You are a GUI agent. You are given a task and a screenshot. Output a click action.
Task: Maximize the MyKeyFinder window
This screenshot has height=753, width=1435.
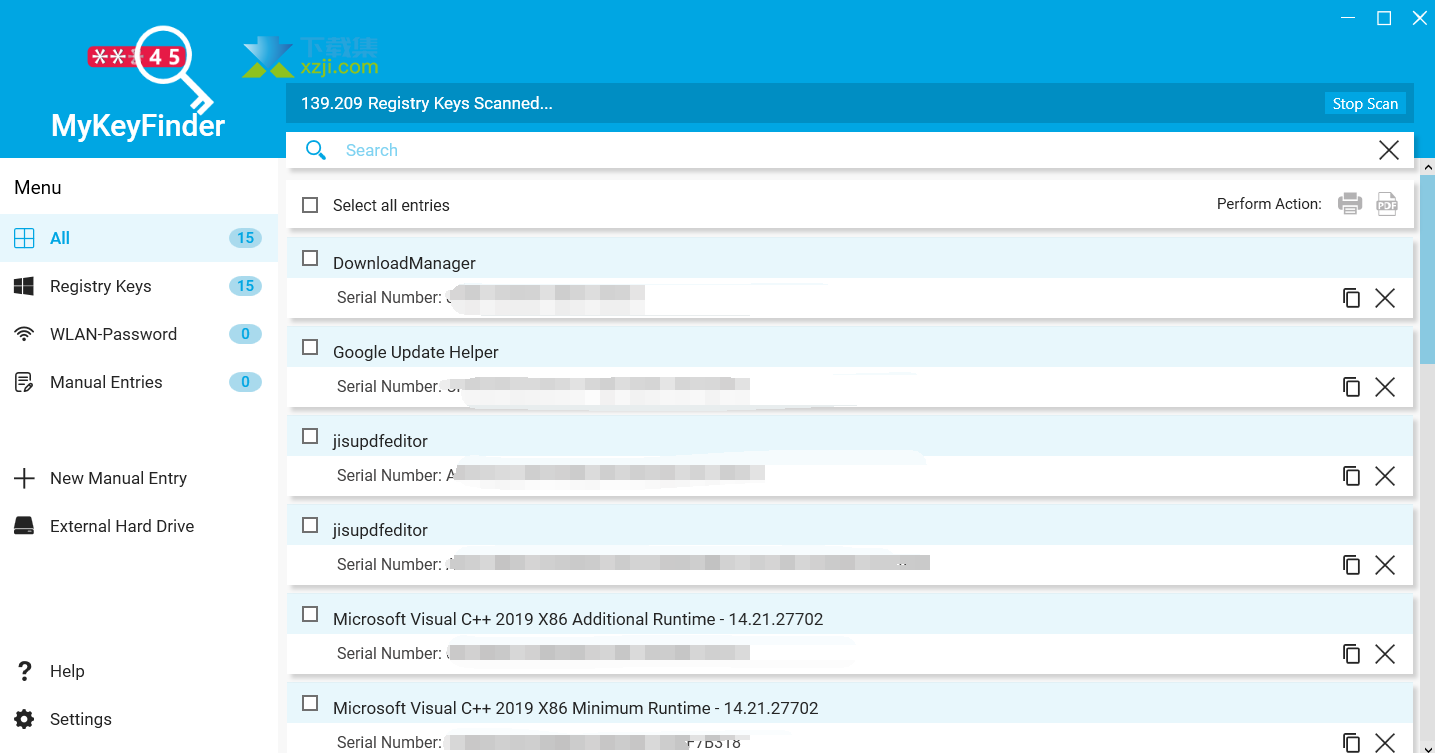pyautogui.click(x=1384, y=18)
